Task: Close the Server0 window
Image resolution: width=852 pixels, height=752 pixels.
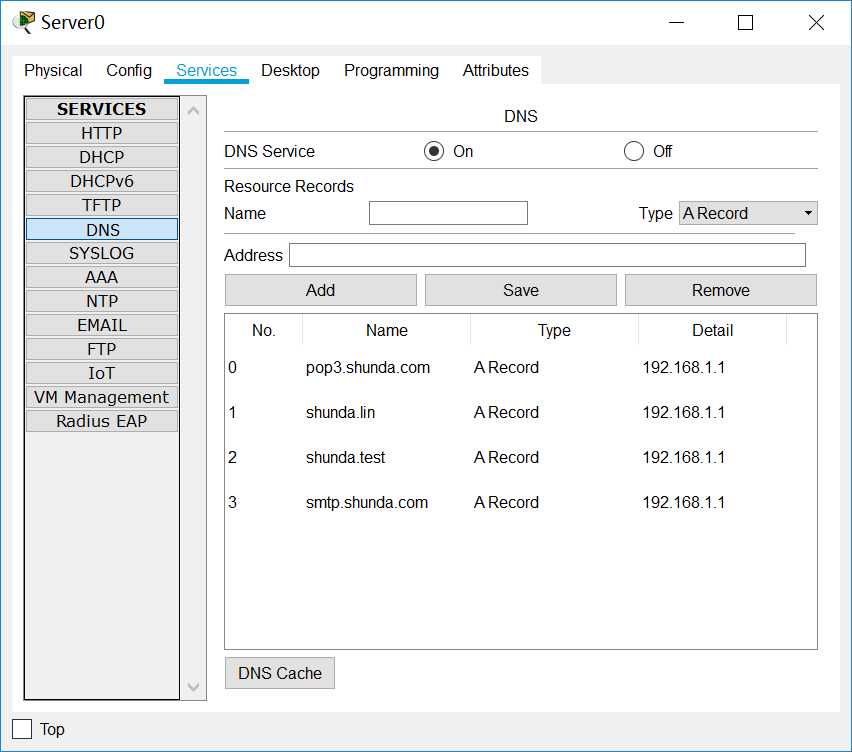Action: coord(816,22)
